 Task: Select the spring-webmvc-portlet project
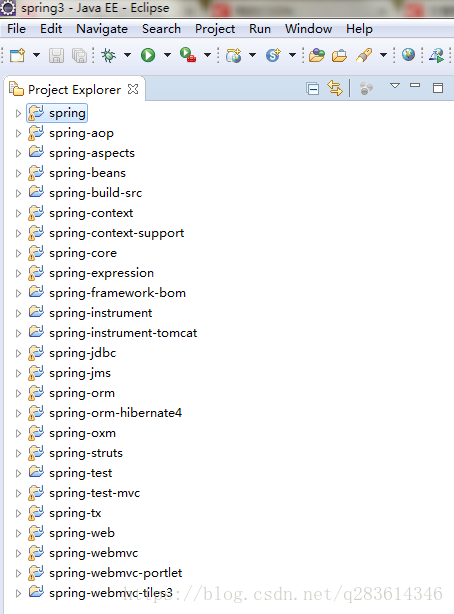pyautogui.click(x=116, y=573)
